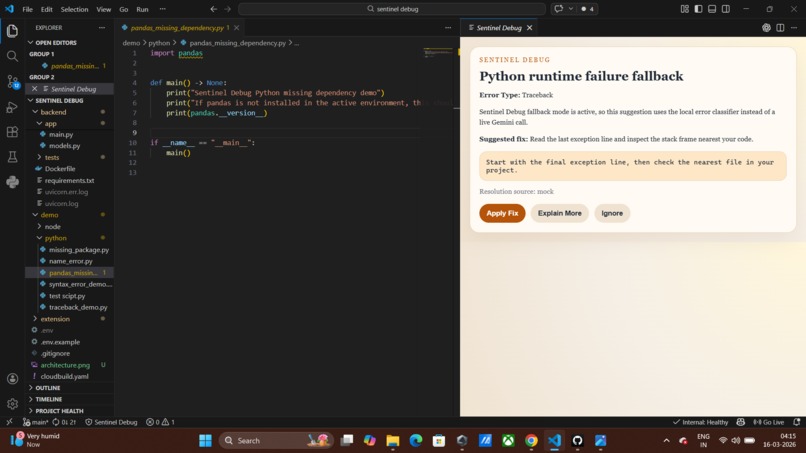Close Sentinel Debug in Open Editors
This screenshot has height=453, width=806.
(34, 89)
